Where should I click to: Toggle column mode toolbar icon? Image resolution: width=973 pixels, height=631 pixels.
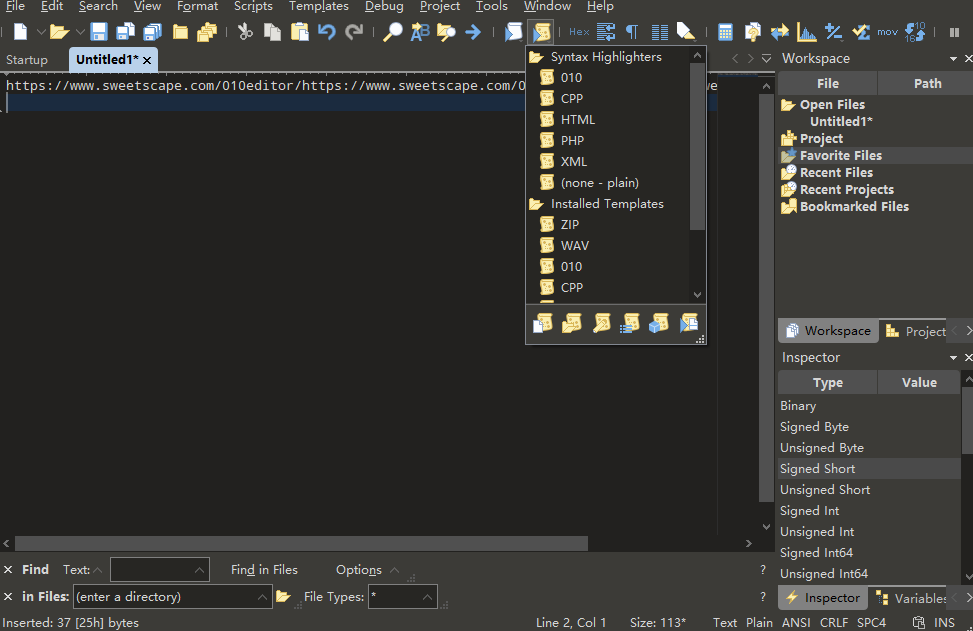[660, 32]
